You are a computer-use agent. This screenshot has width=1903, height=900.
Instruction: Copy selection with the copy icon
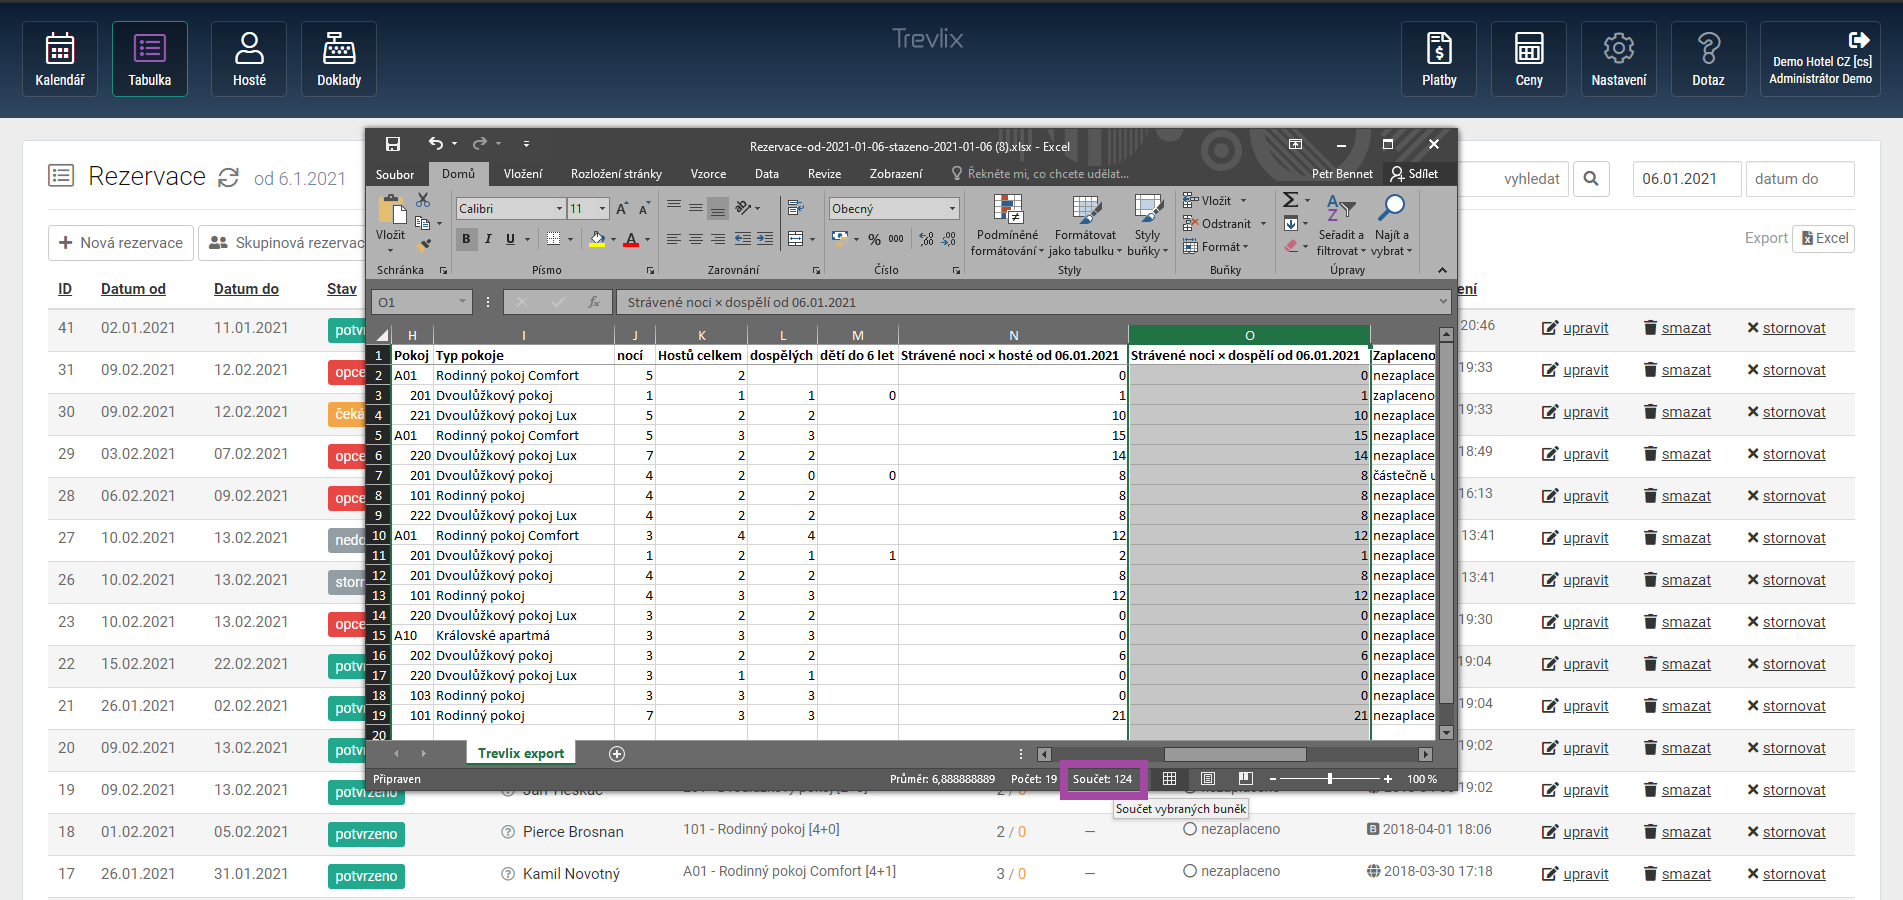click(422, 222)
